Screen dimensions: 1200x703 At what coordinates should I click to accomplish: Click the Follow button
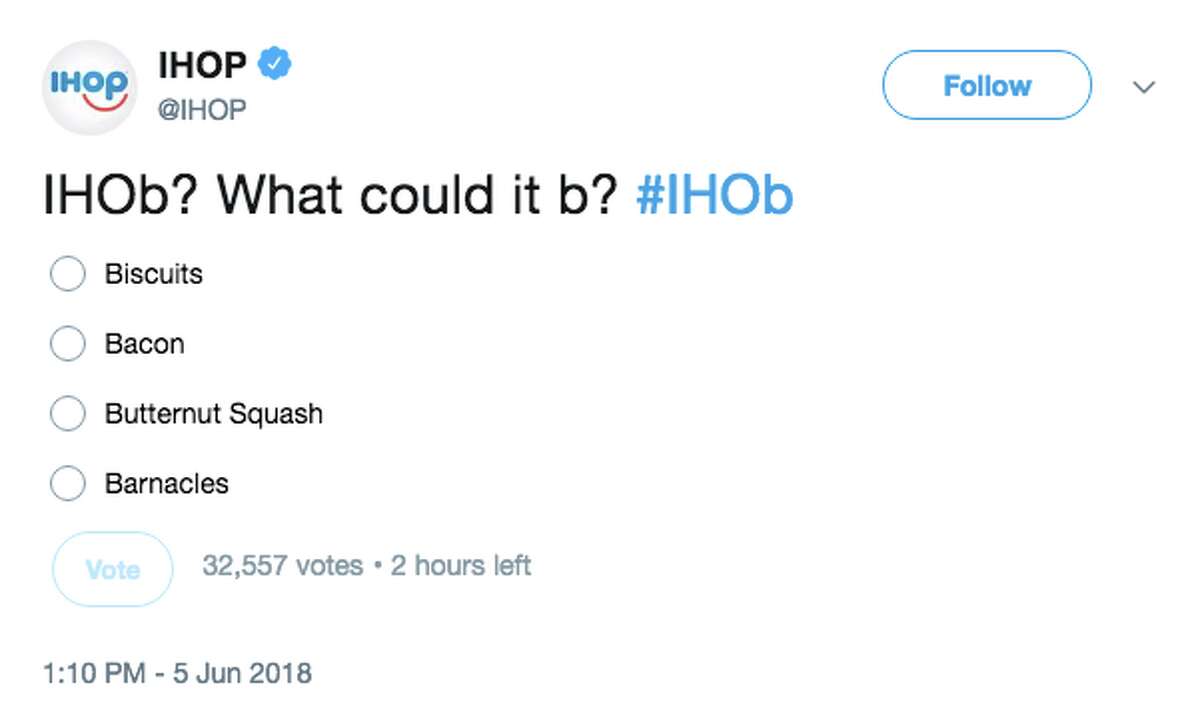pos(986,86)
